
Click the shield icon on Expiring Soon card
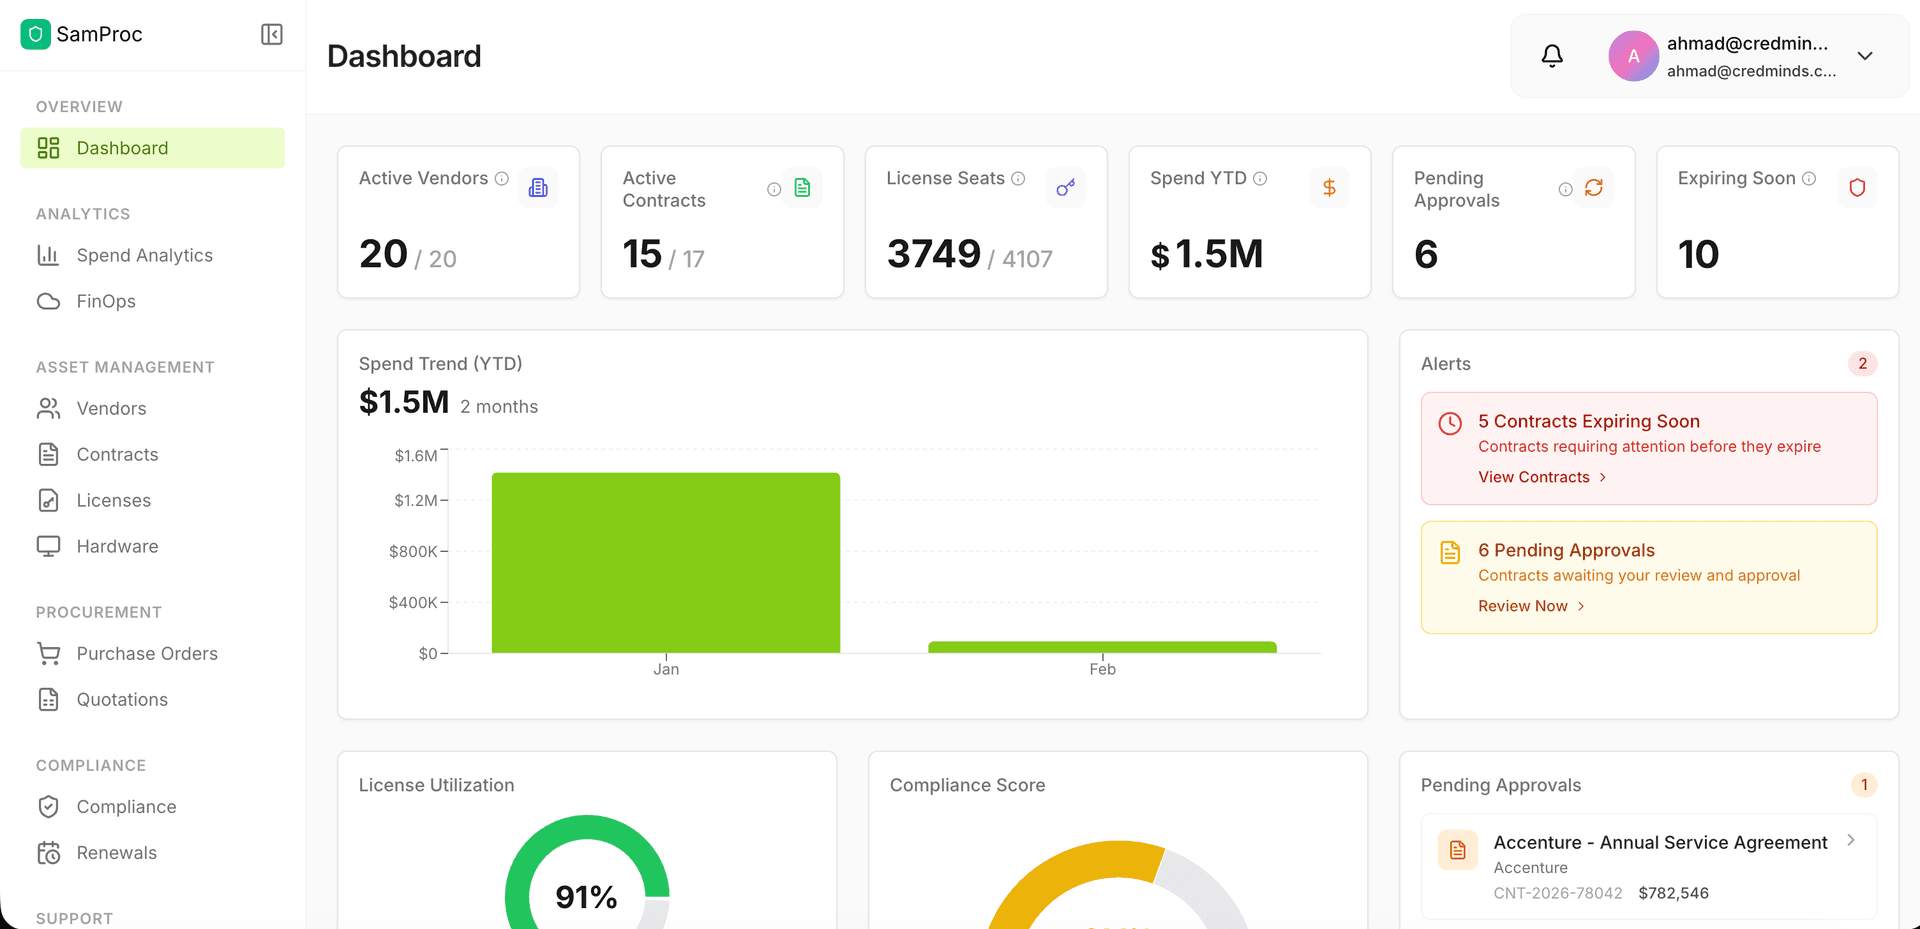1858,187
